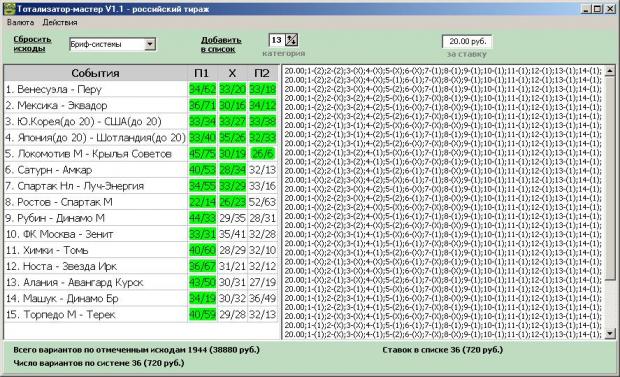620x377 pixels.
Task: Click the category 13 spinner arrows
Action: (291, 40)
